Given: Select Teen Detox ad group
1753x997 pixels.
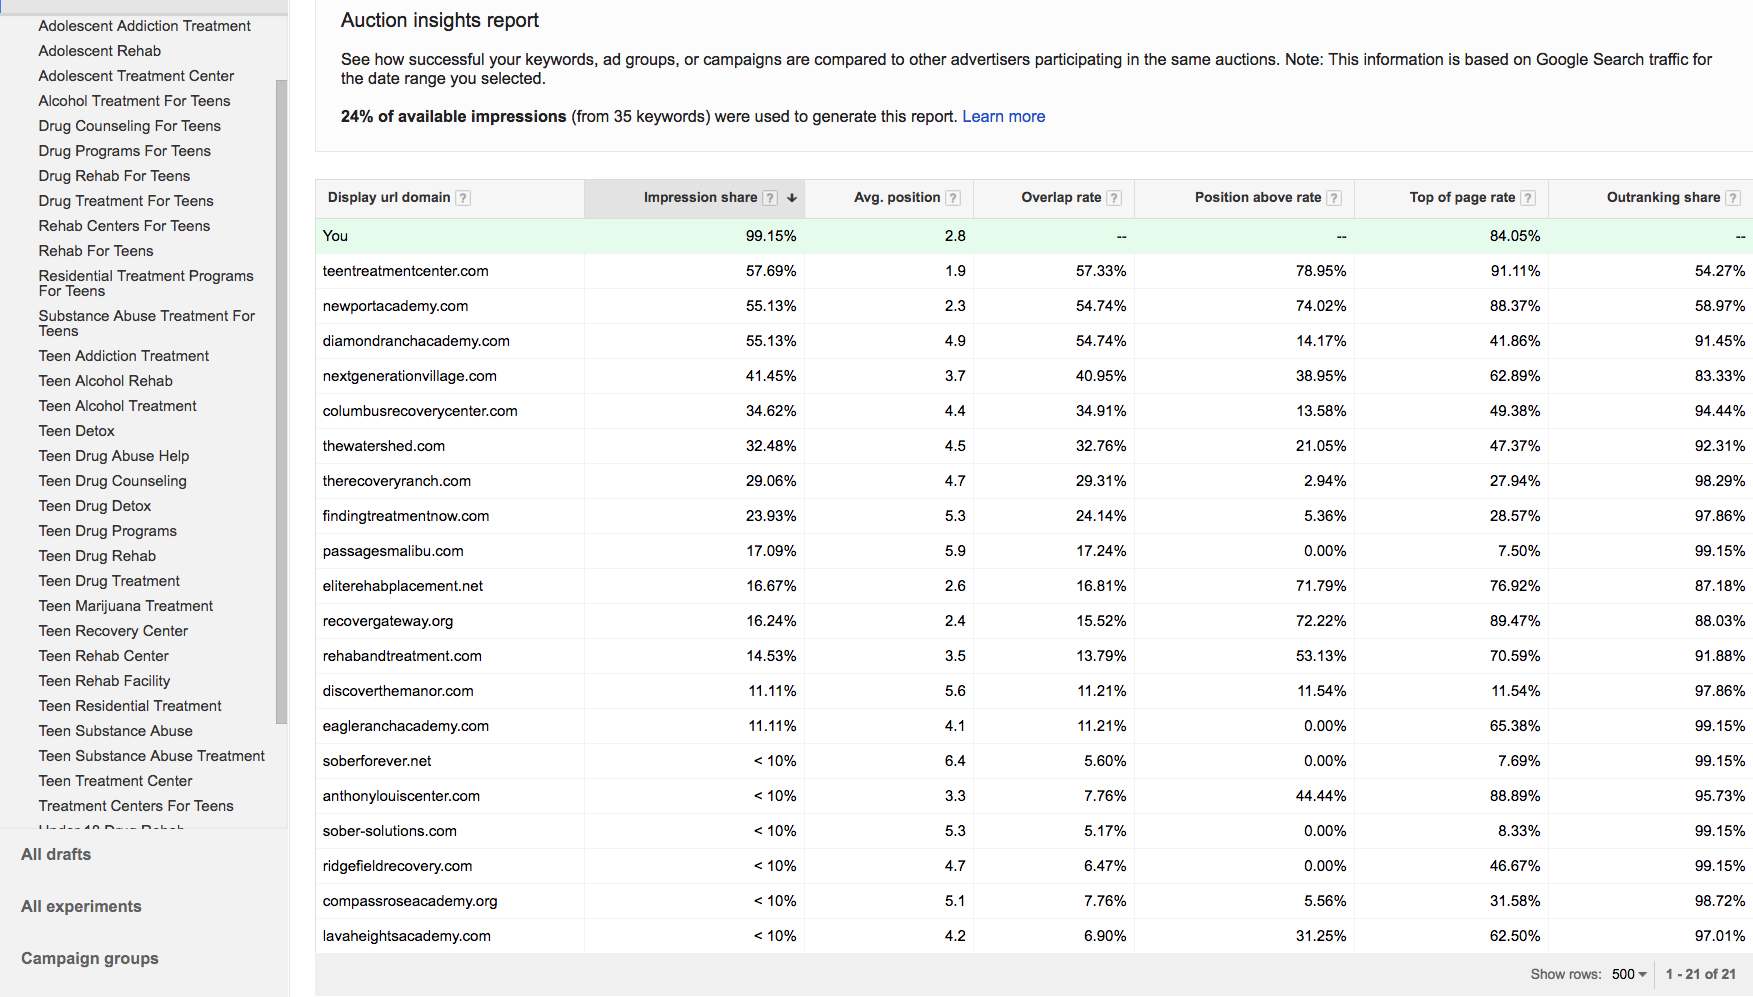Looking at the screenshot, I should [x=77, y=431].
